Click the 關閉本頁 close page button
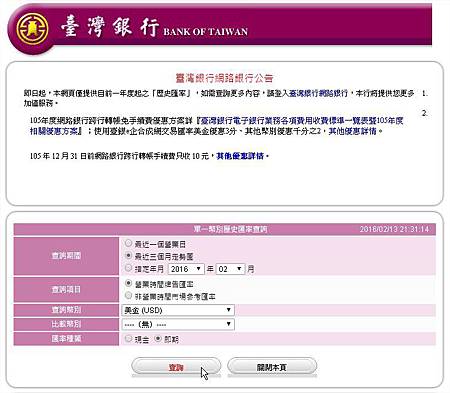 pos(272,367)
